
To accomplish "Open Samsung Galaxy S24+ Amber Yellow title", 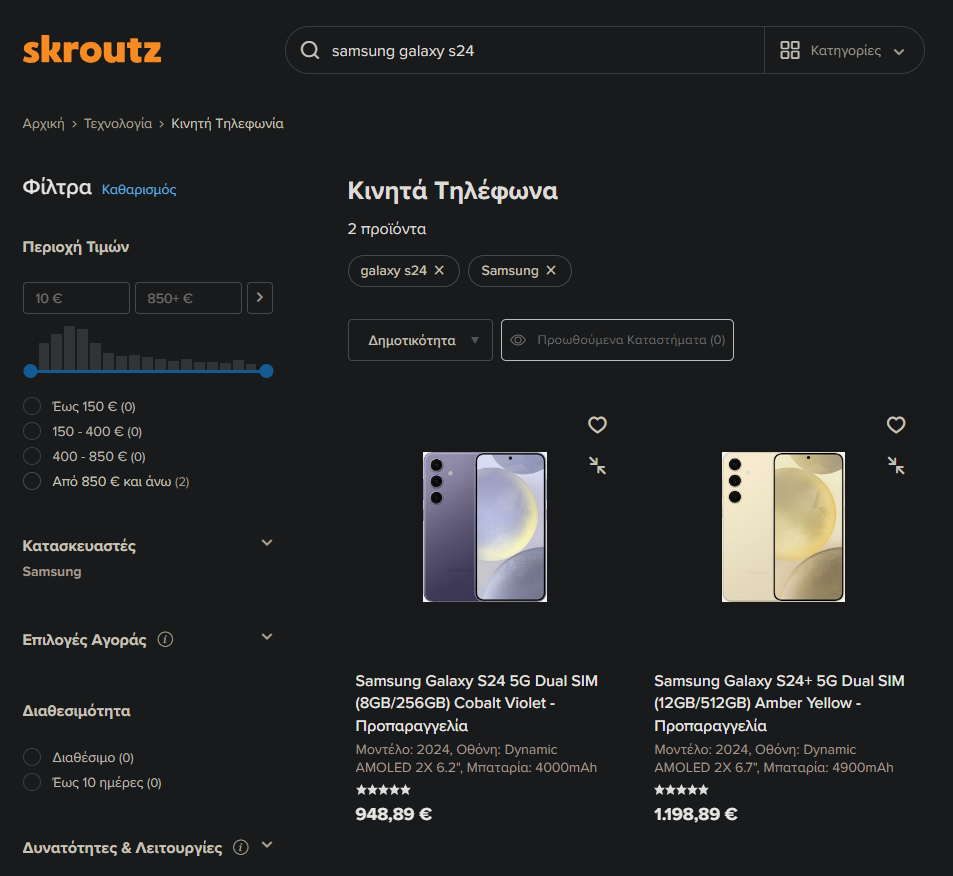I will (x=779, y=703).
